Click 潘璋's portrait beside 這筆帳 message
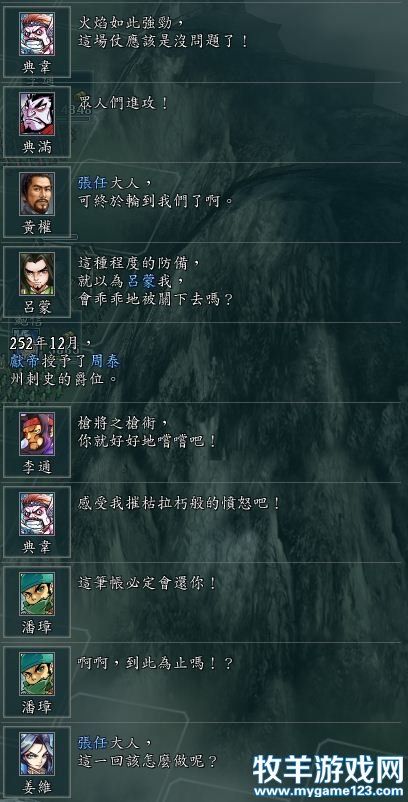Image resolution: width=408 pixels, height=802 pixels. click(x=37, y=594)
